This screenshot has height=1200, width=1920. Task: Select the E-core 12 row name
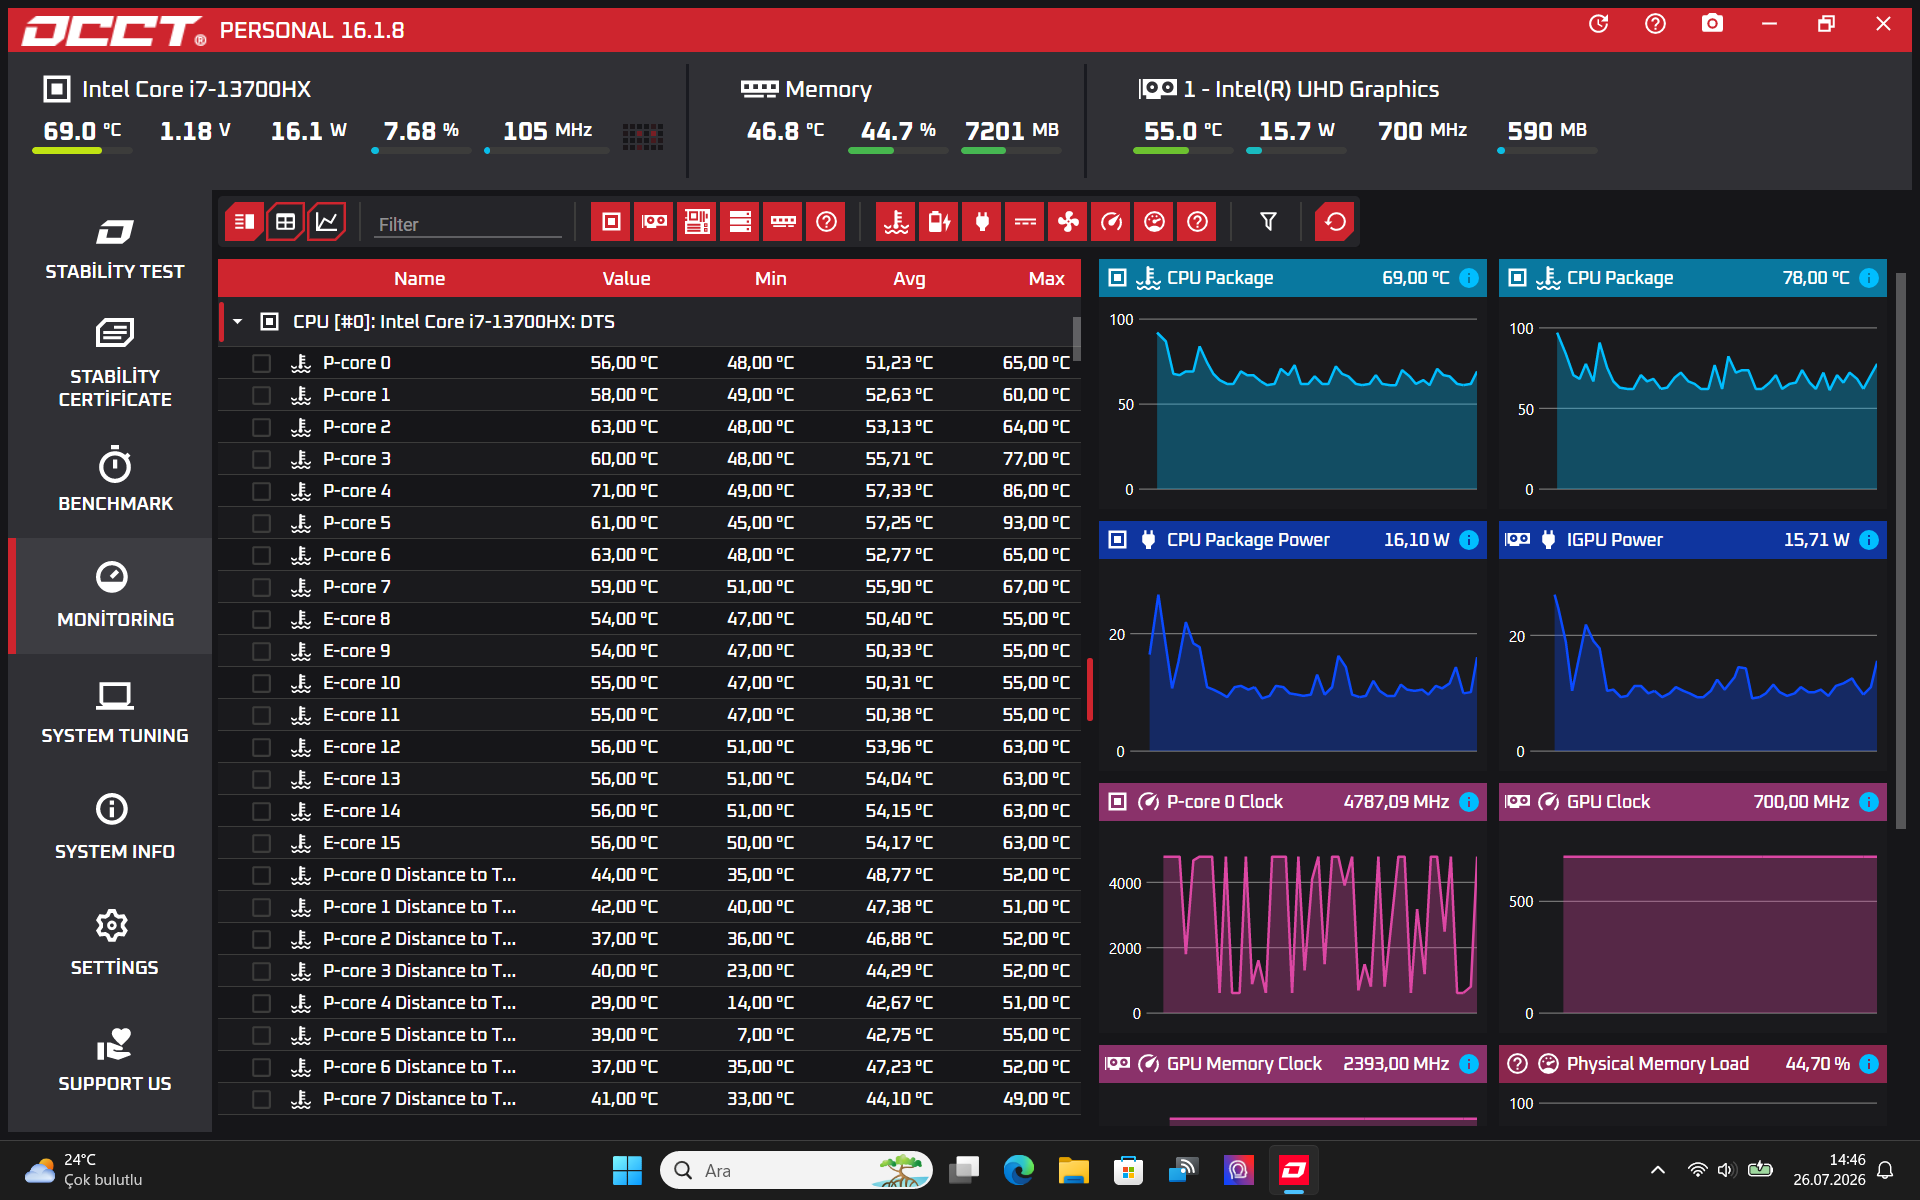(361, 747)
